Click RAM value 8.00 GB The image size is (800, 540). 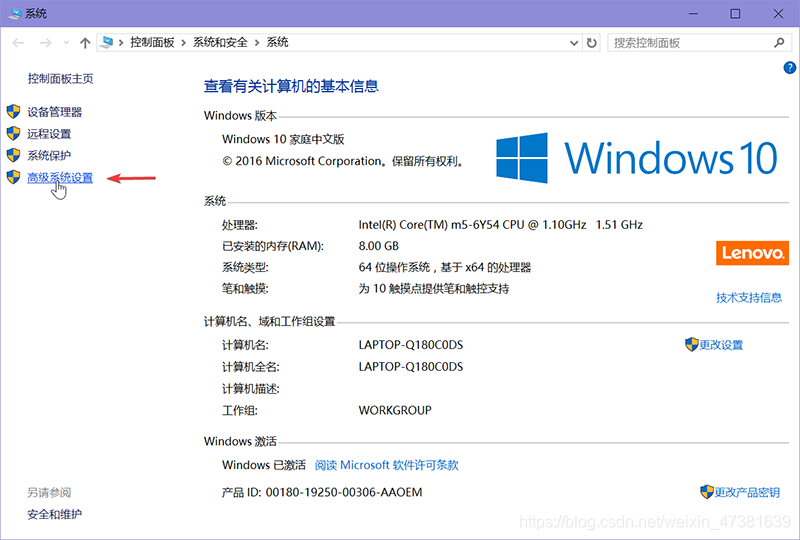pyautogui.click(x=379, y=246)
